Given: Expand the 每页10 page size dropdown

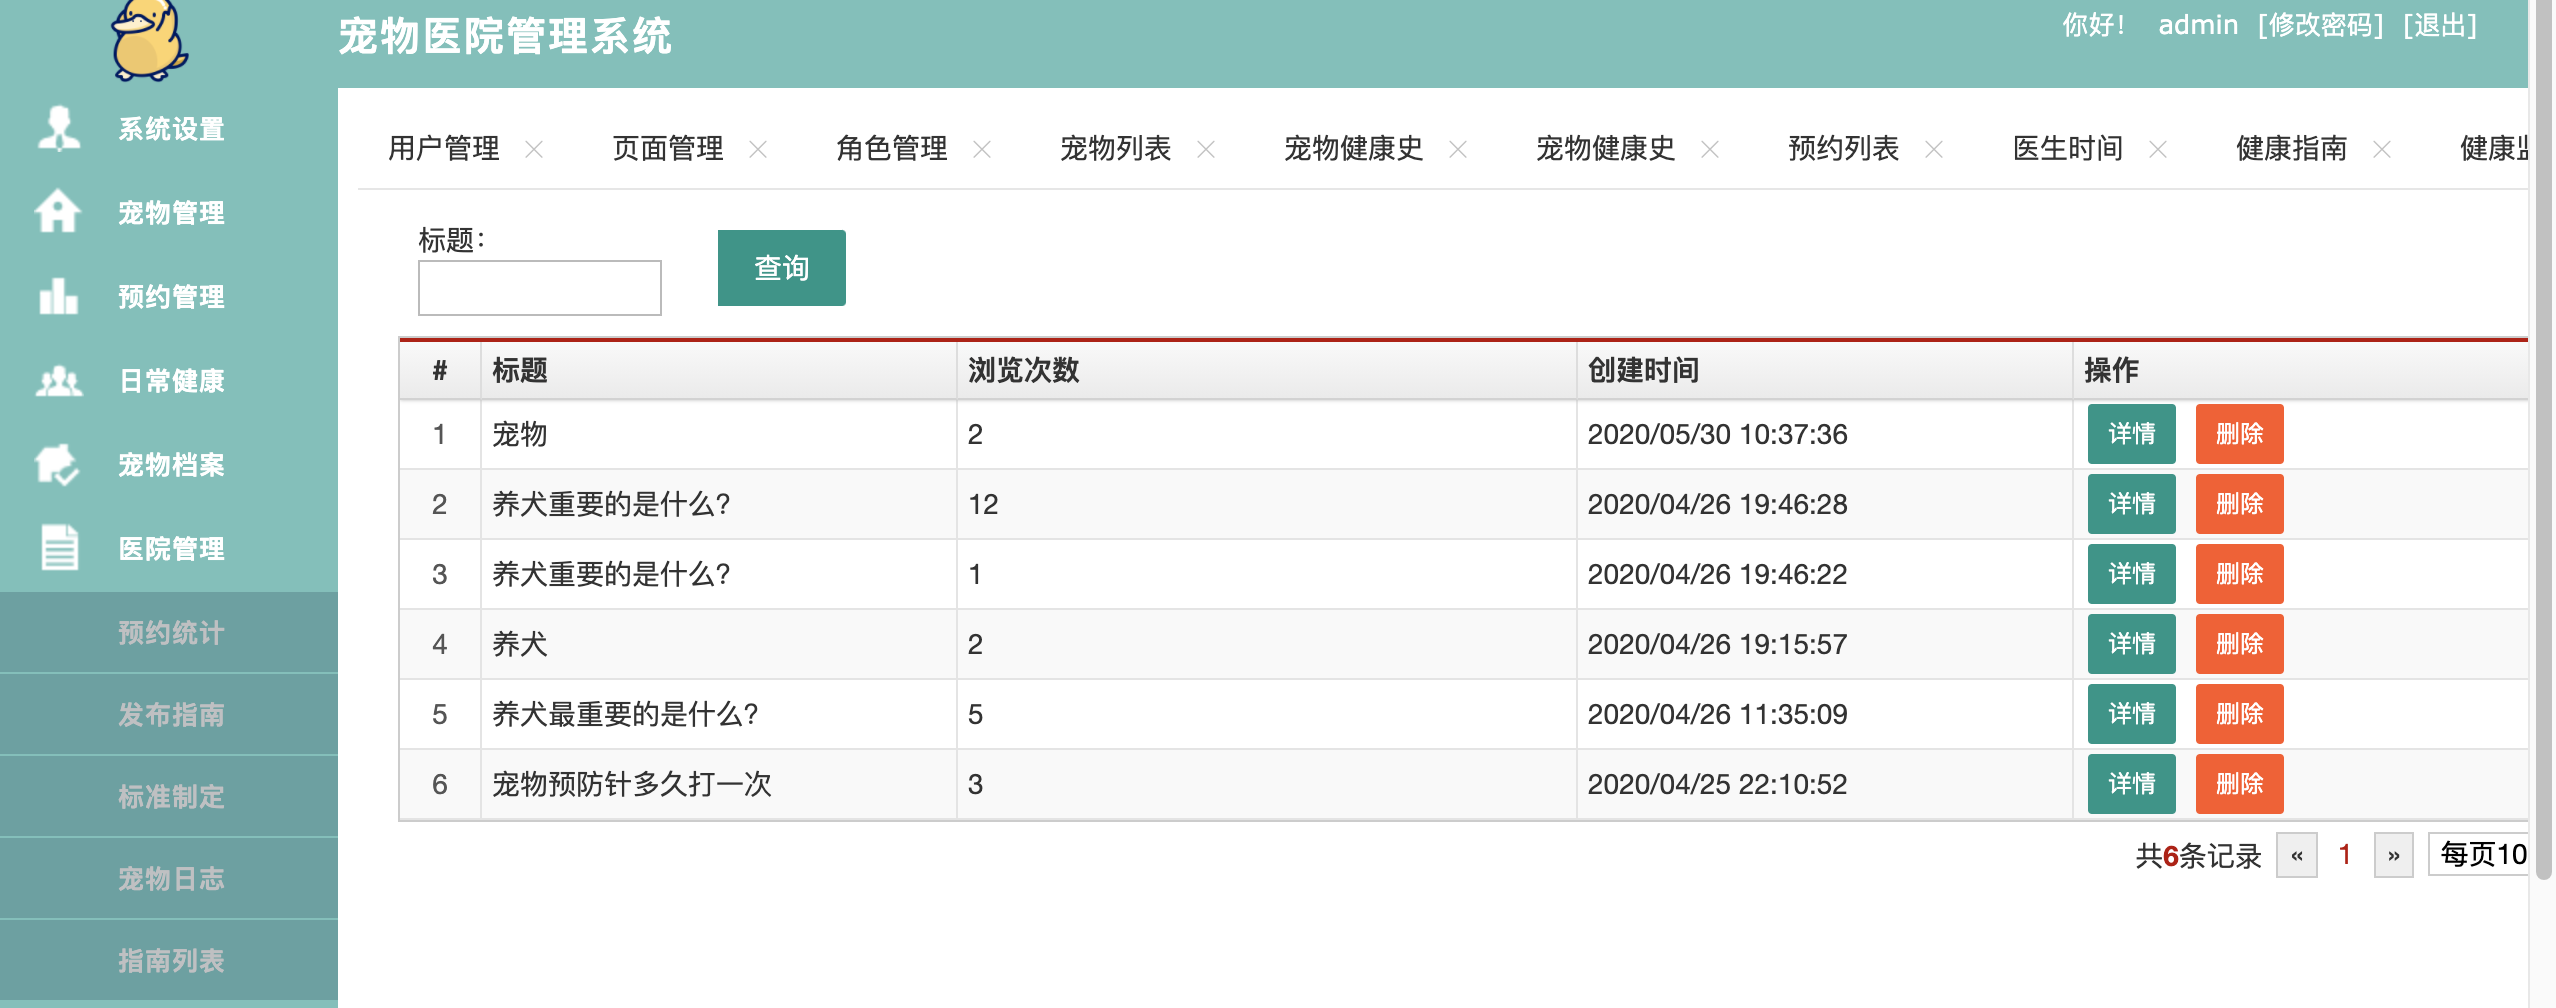Looking at the screenshot, I should coord(2480,855).
